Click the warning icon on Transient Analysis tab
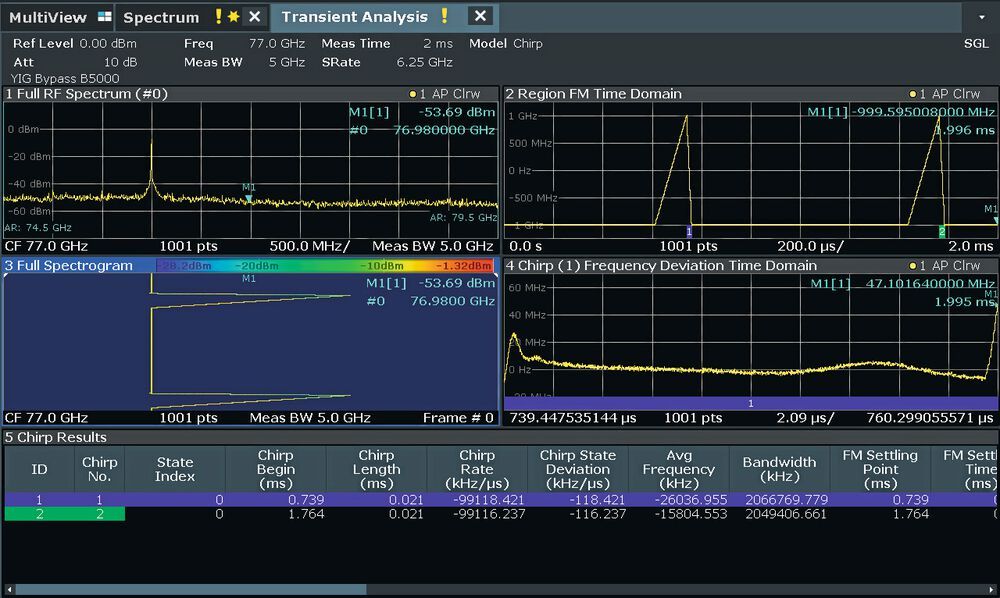 [x=442, y=17]
